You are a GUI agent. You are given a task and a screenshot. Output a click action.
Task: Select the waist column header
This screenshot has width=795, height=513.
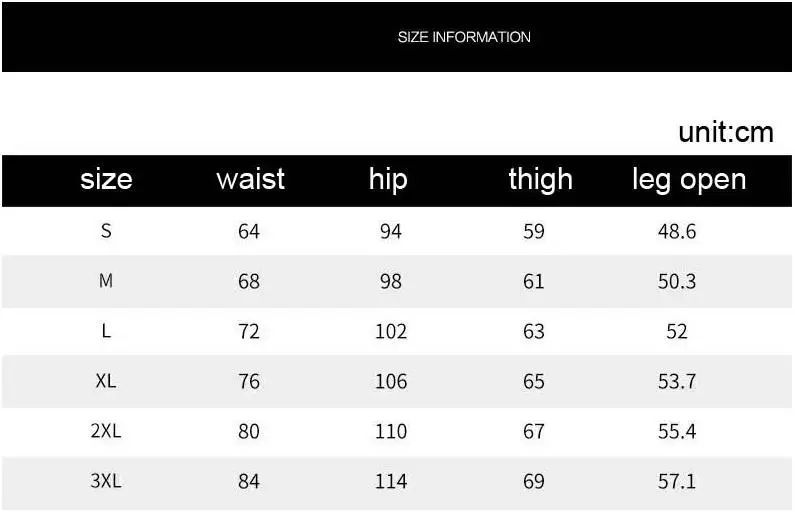point(250,179)
